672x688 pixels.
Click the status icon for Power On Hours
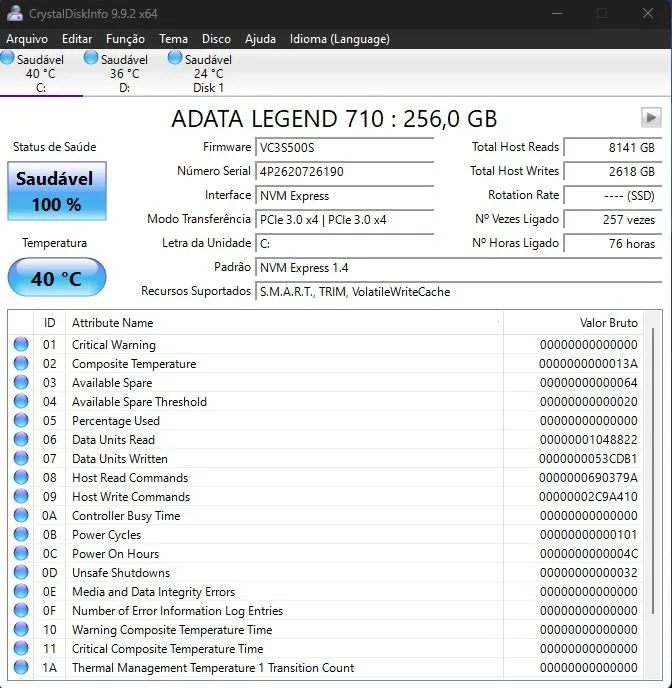(21, 553)
